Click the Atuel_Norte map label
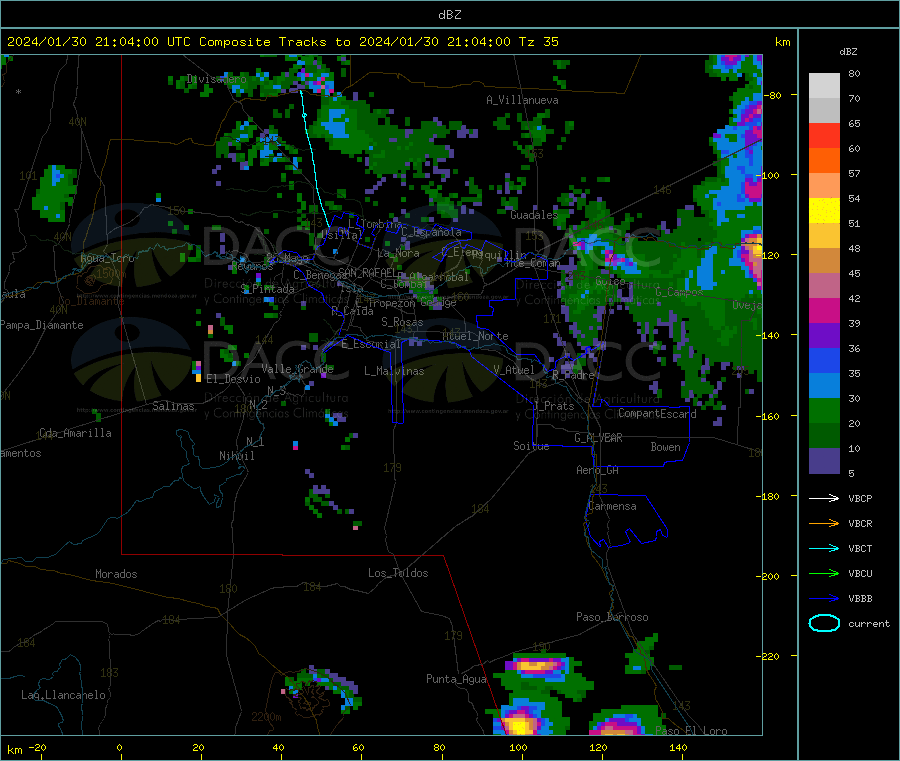The width and height of the screenshot is (900, 761). click(475, 336)
